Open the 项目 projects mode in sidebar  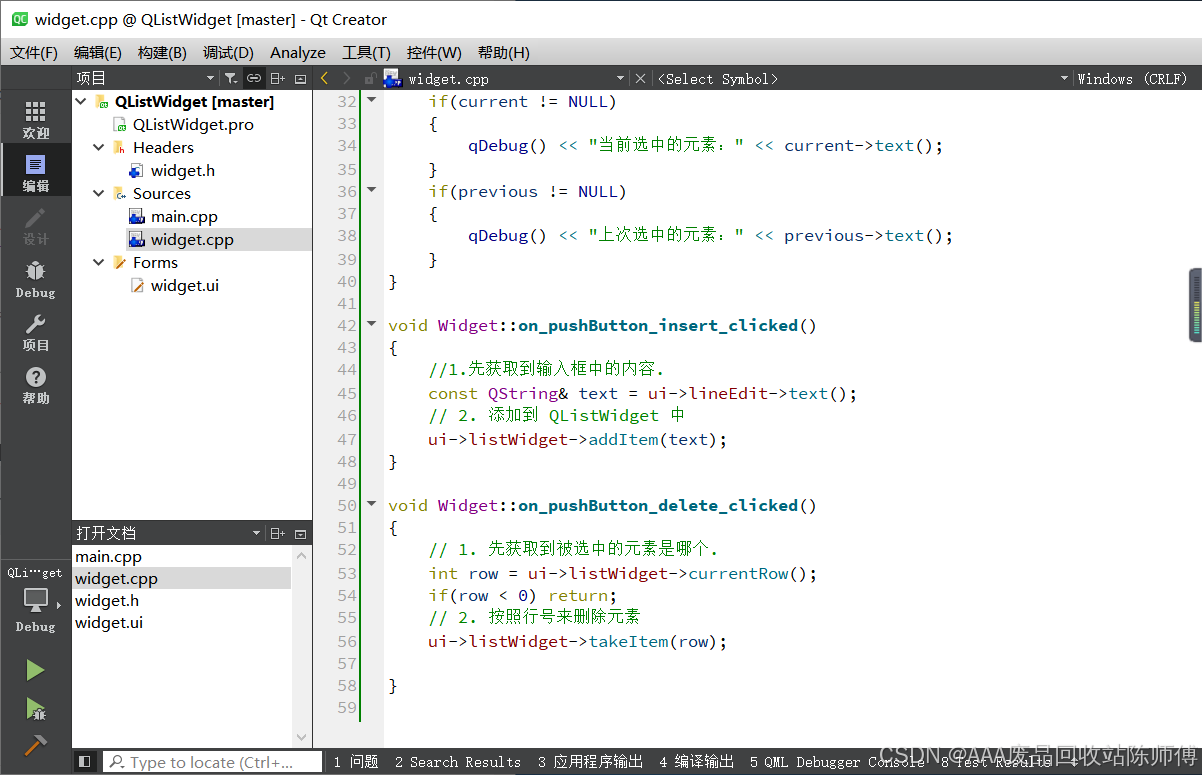[35, 332]
